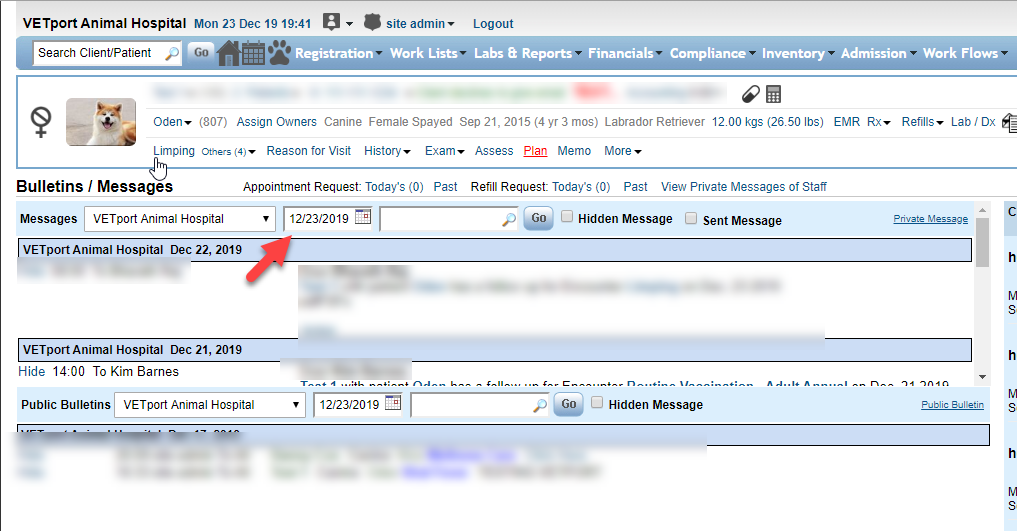Click magnifier in Public Bulletins search field
The height and width of the screenshot is (531, 1017).
pyautogui.click(x=540, y=405)
